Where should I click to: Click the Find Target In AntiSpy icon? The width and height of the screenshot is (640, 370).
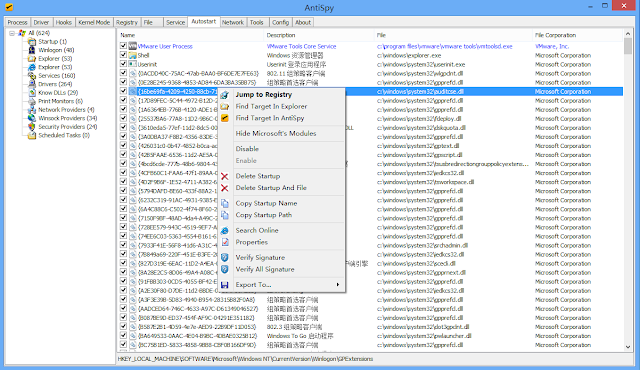[224, 118]
